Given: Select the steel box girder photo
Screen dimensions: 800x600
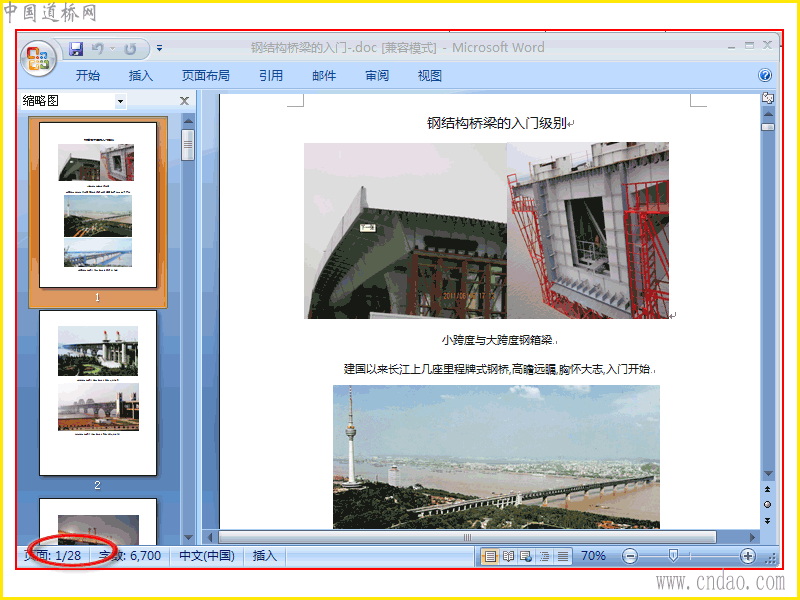Looking at the screenshot, I should click(x=406, y=231).
